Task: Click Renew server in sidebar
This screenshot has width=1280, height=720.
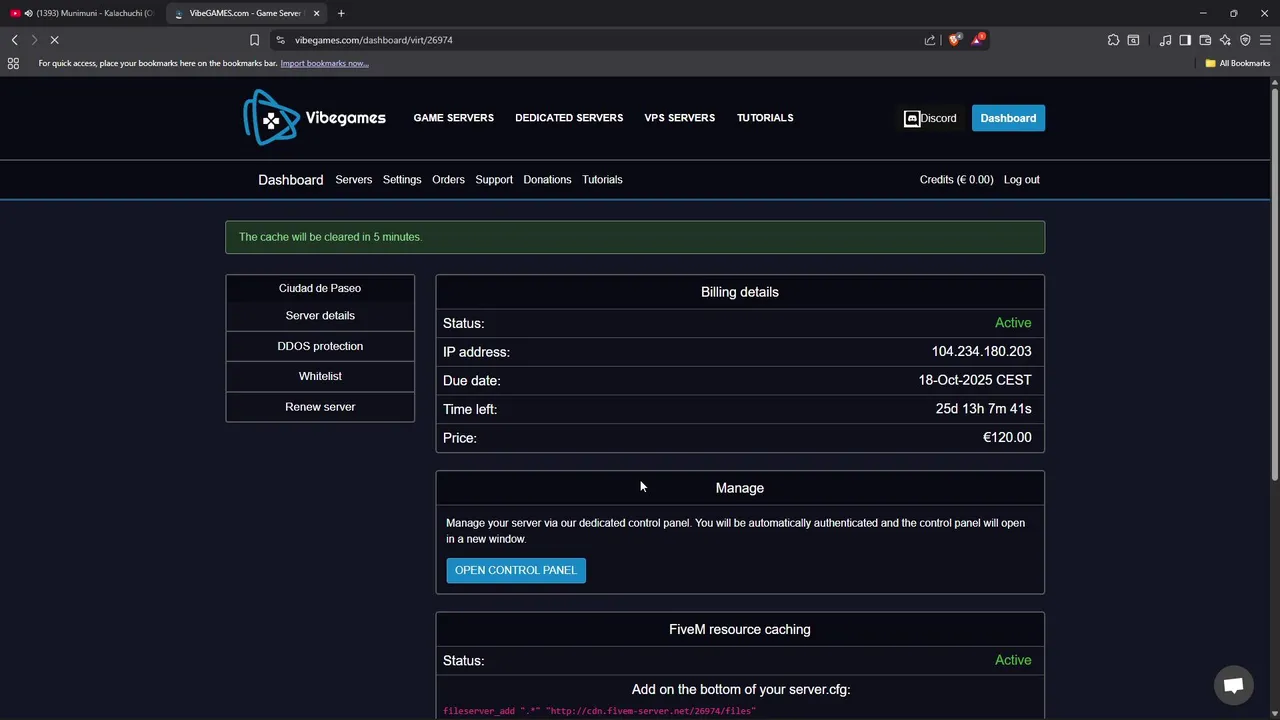Action: (x=320, y=407)
